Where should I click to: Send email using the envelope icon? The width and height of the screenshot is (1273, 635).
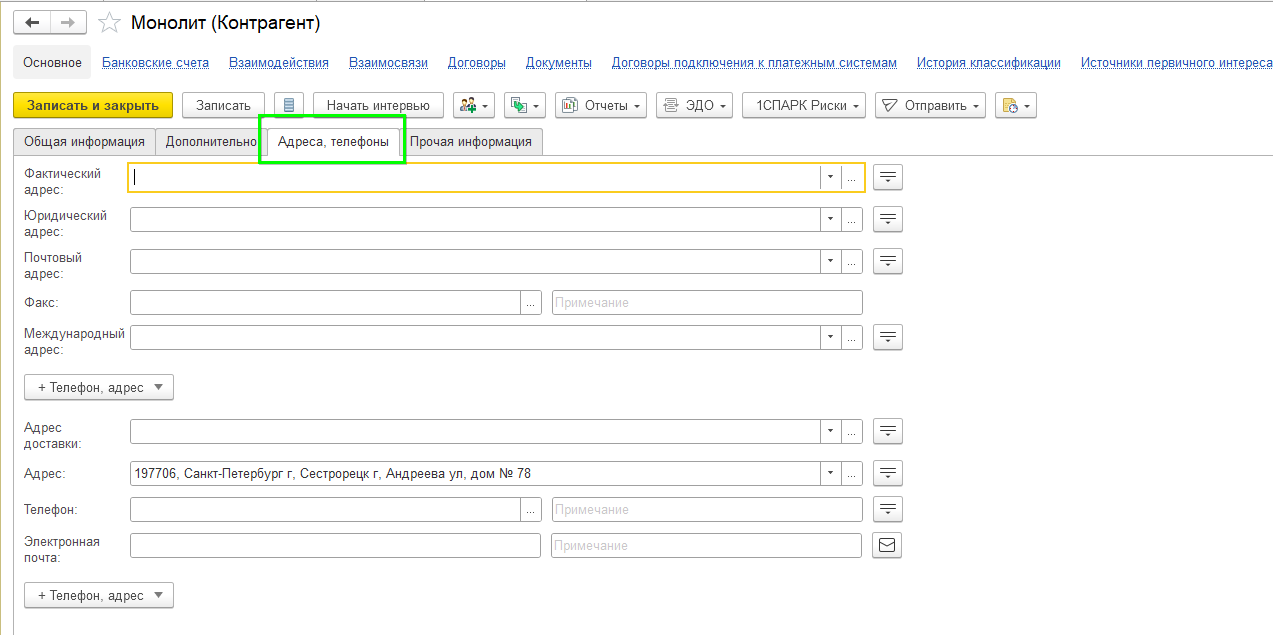(888, 545)
